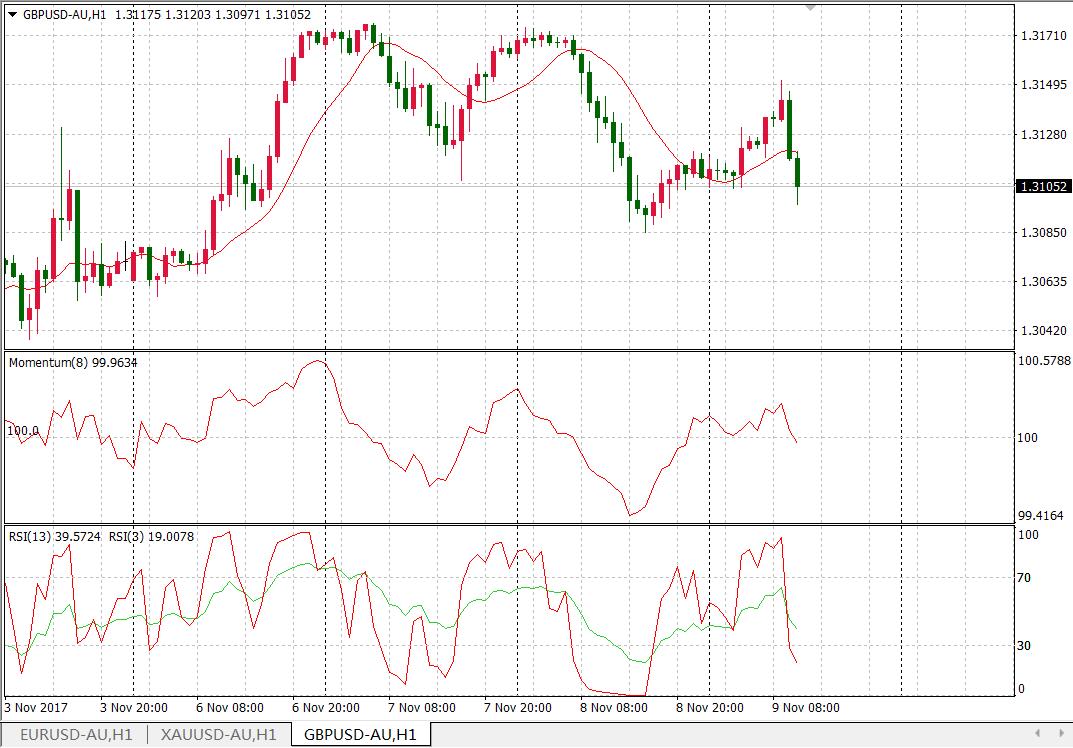1073x748 pixels.
Task: Click the RSI(13) 39.5724 label
Action: tap(55, 537)
